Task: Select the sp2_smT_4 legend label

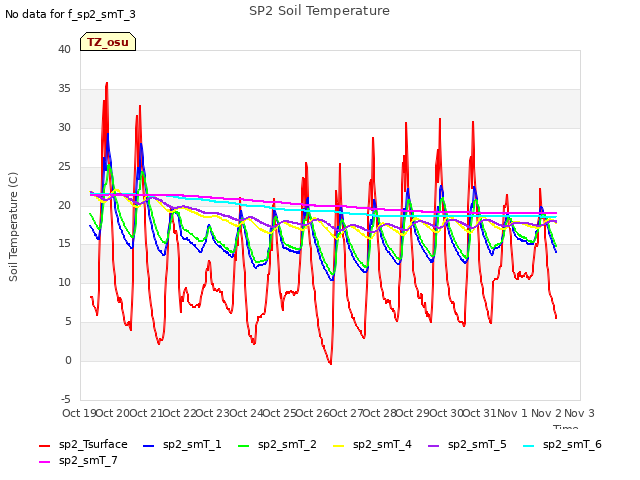Action: [x=382, y=444]
